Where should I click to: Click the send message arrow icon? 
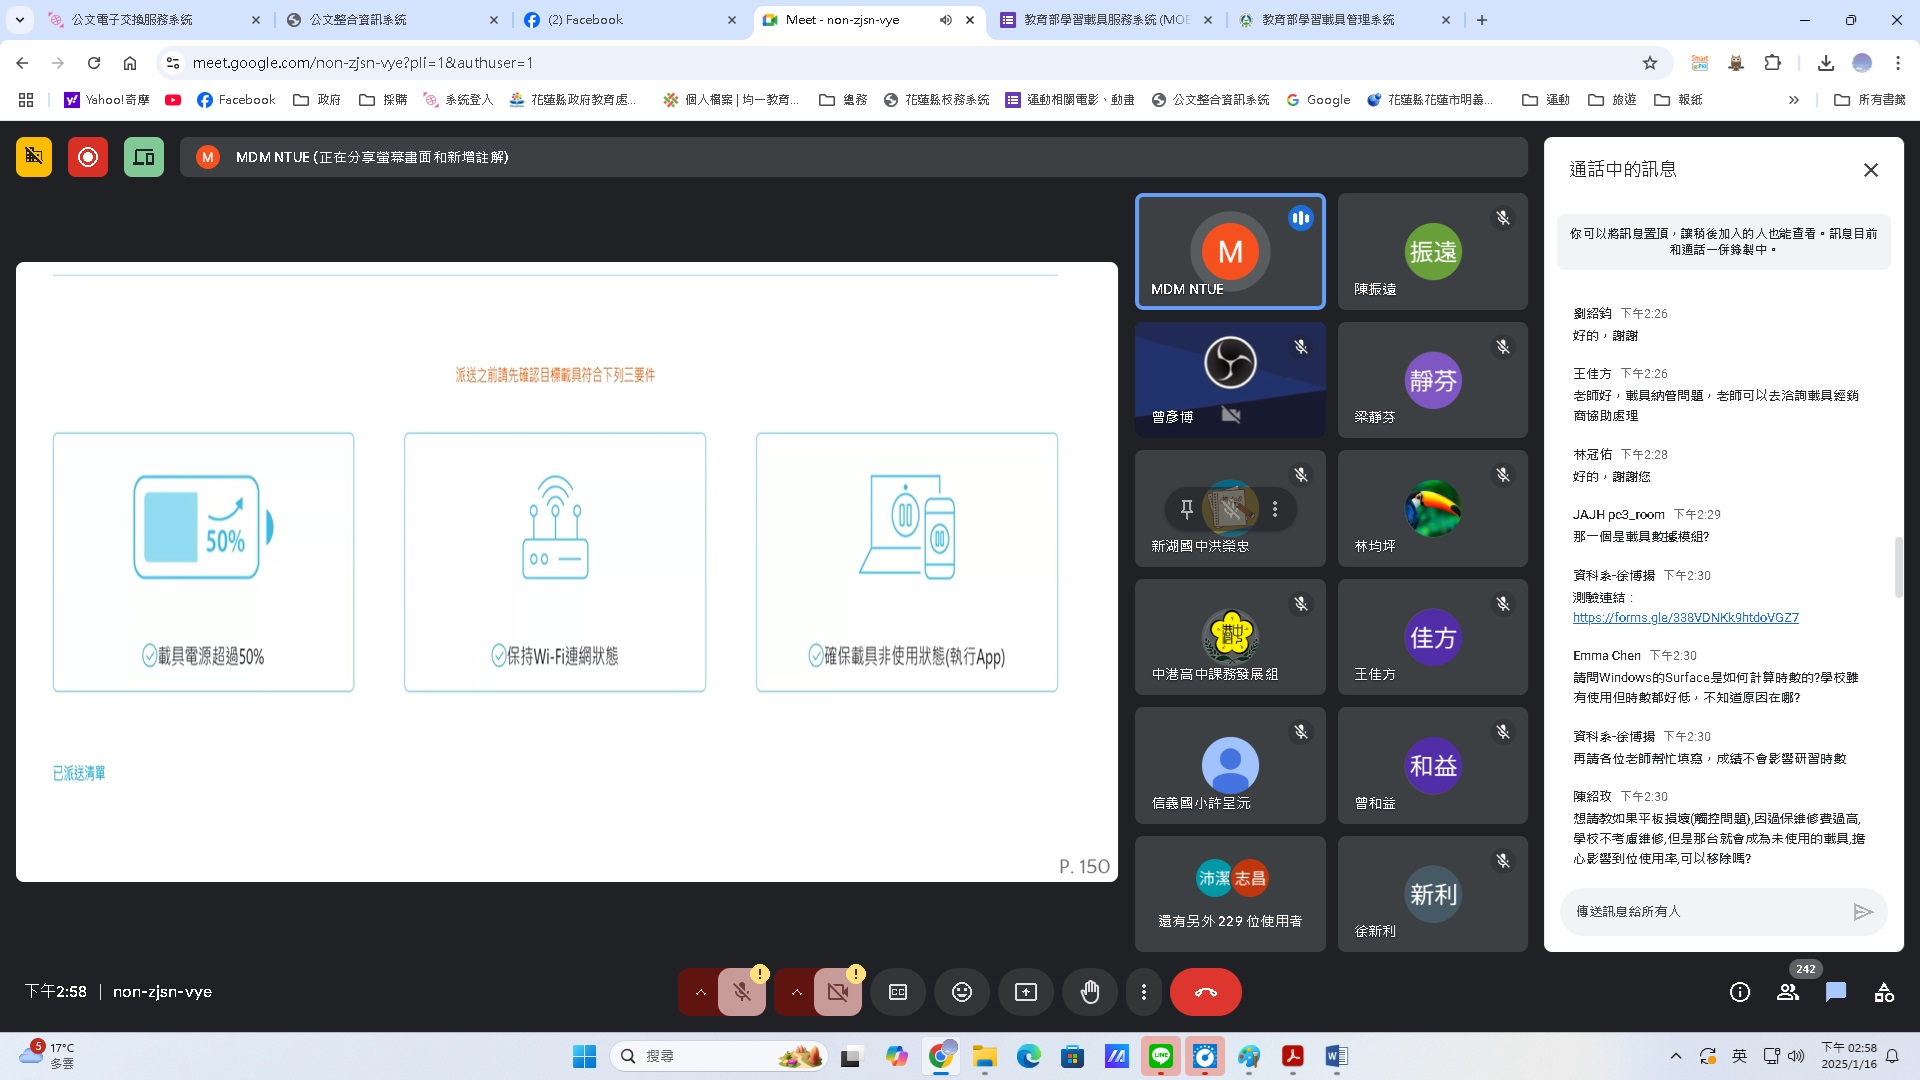coord(1862,912)
